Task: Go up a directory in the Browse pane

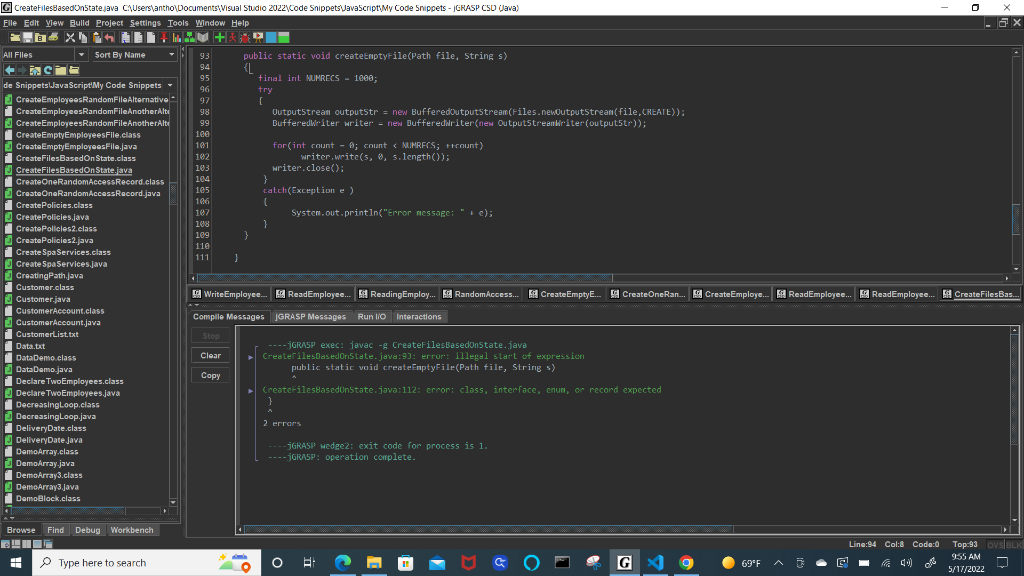Action: pos(35,71)
